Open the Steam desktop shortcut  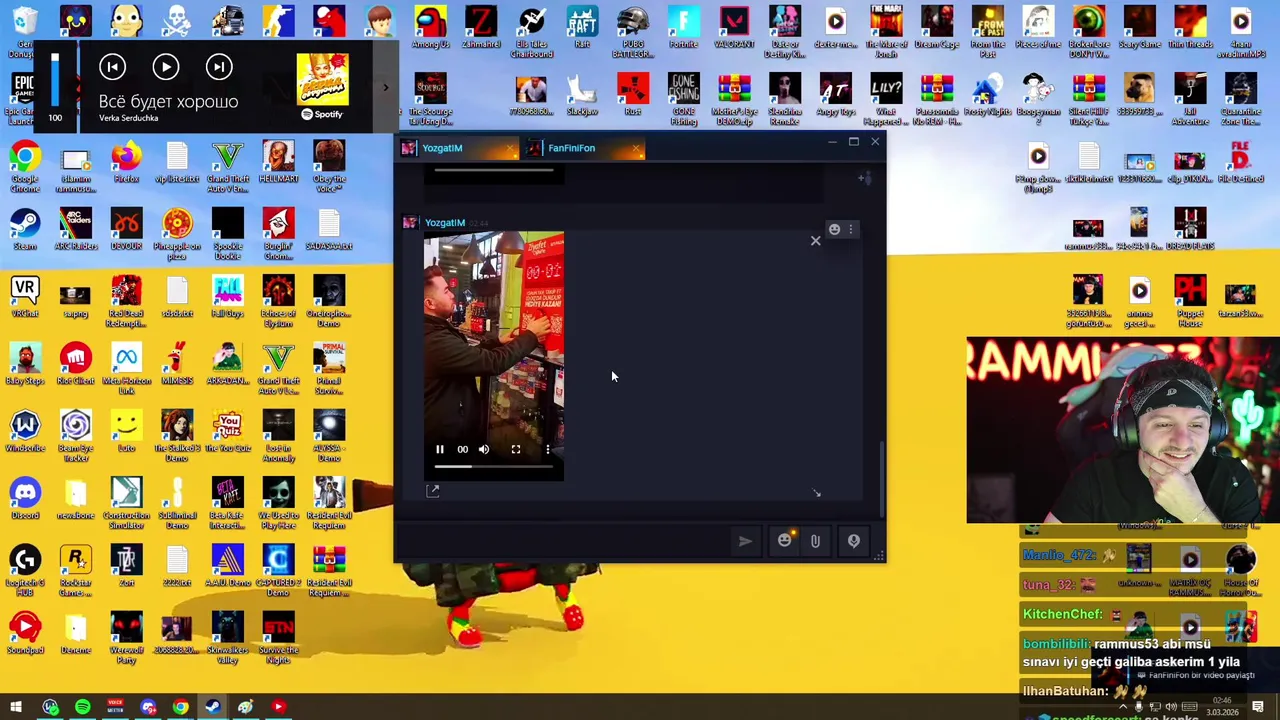click(x=25, y=230)
